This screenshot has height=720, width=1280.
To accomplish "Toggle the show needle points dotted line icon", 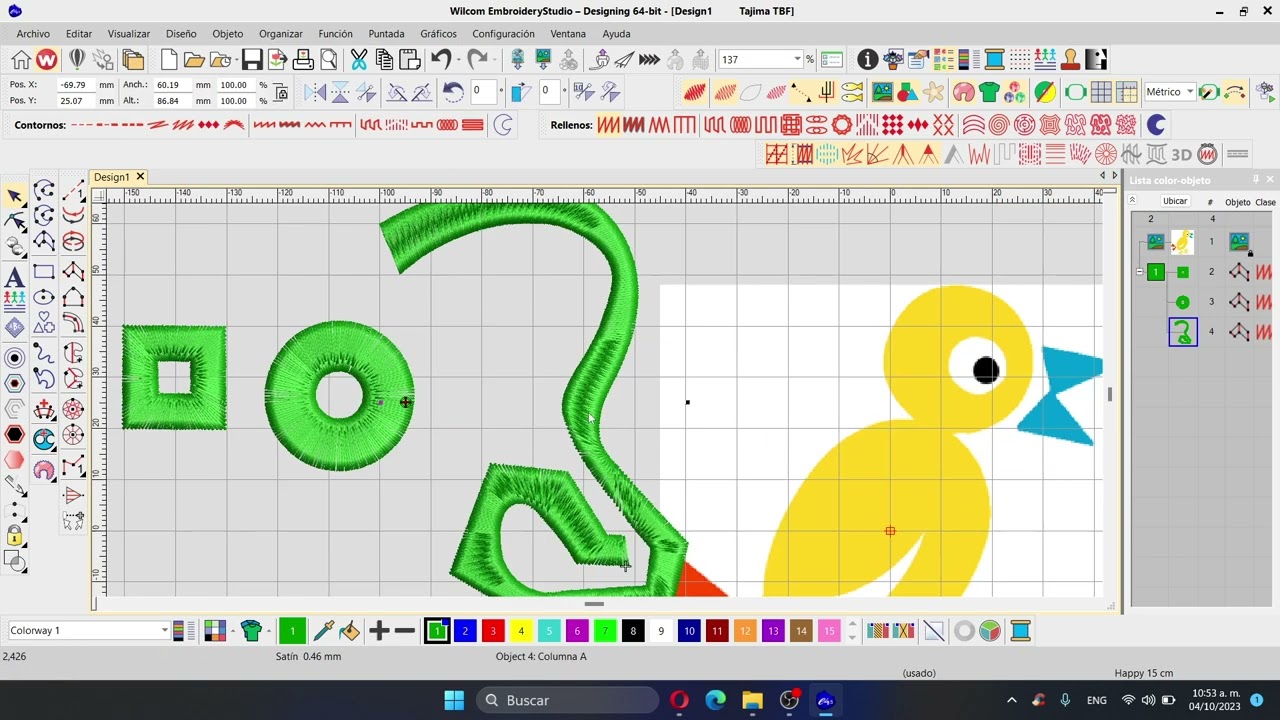I will pos(801,93).
